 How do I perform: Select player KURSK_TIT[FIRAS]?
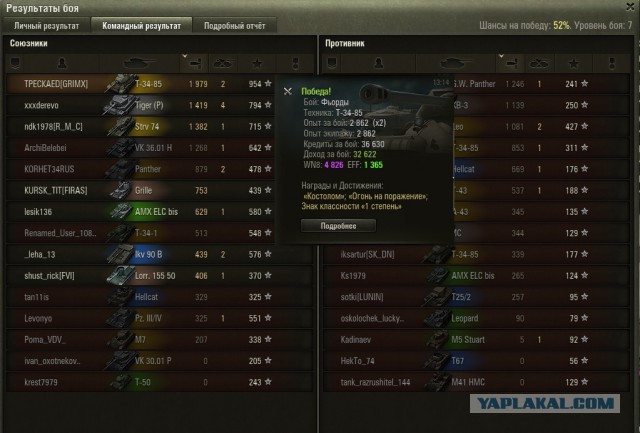coord(56,191)
